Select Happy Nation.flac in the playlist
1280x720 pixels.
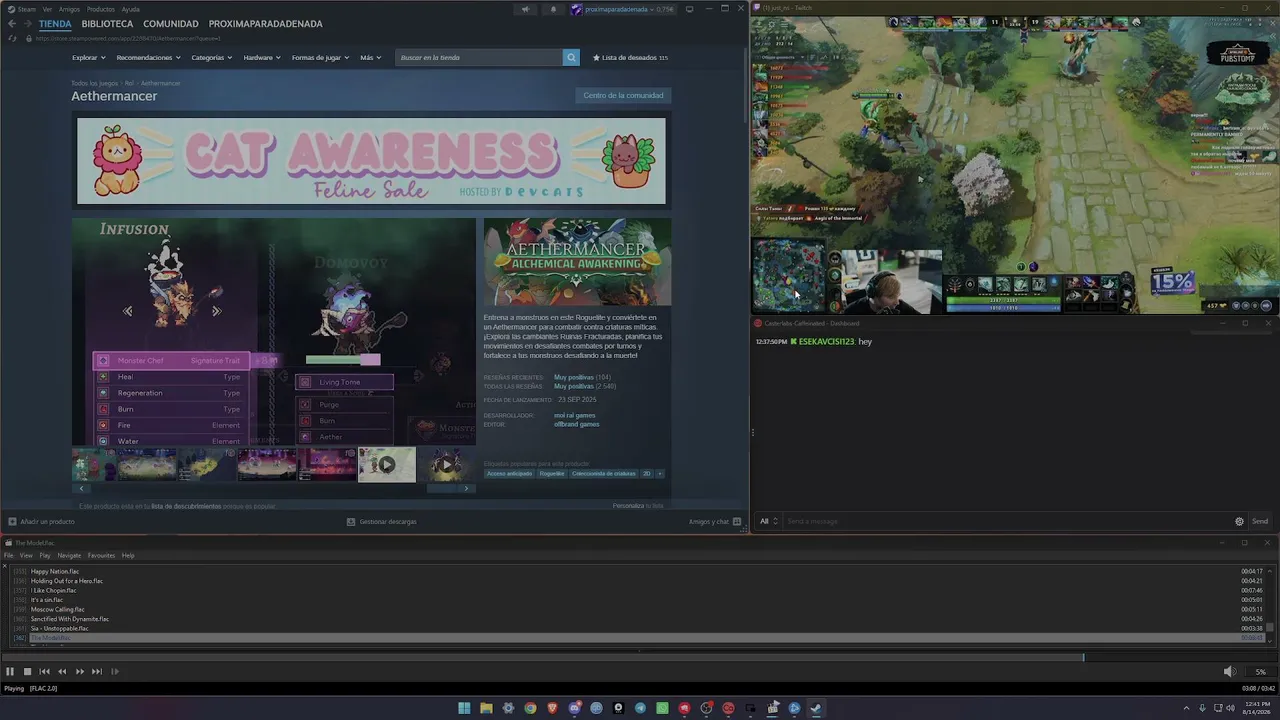(x=55, y=571)
